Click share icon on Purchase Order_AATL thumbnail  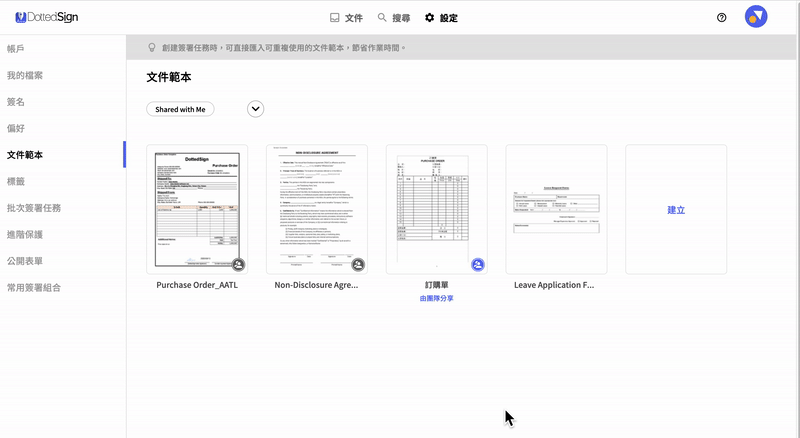(238, 264)
